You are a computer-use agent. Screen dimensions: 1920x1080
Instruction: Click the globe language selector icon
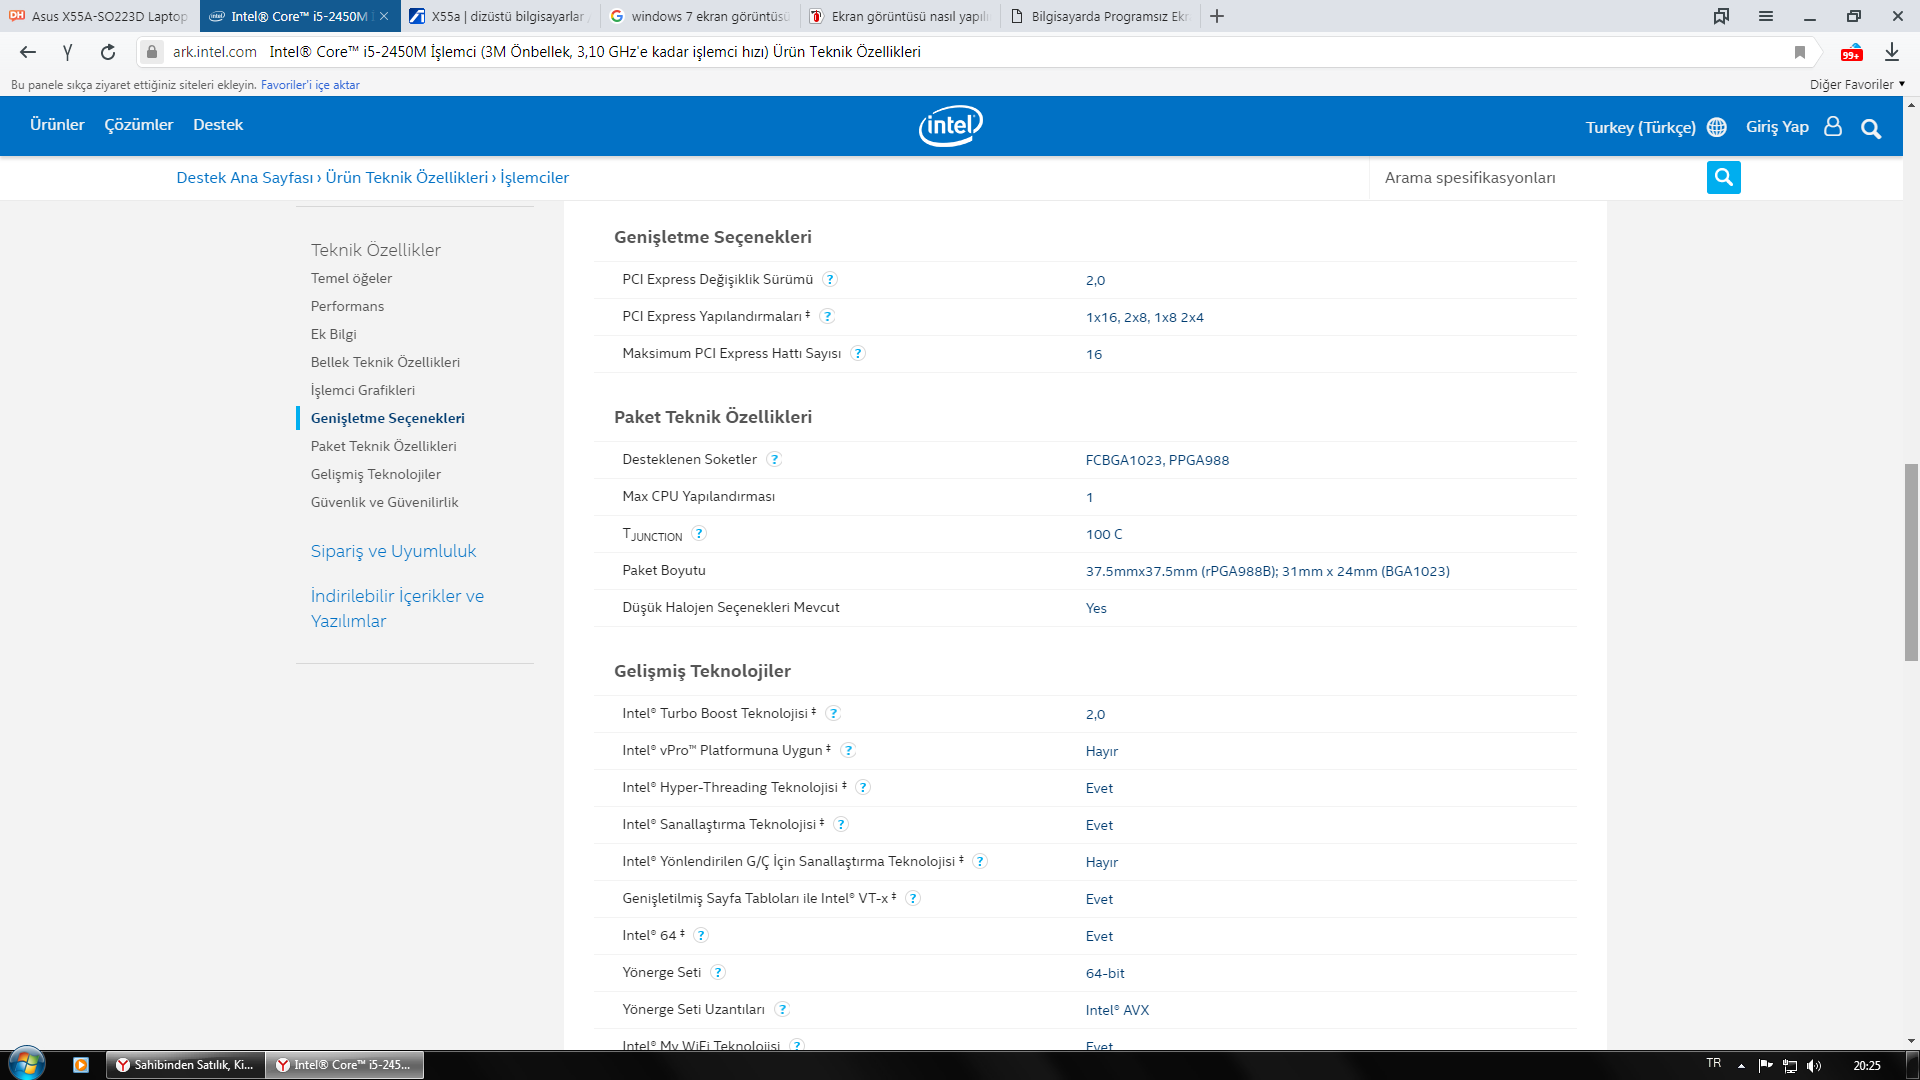1717,127
